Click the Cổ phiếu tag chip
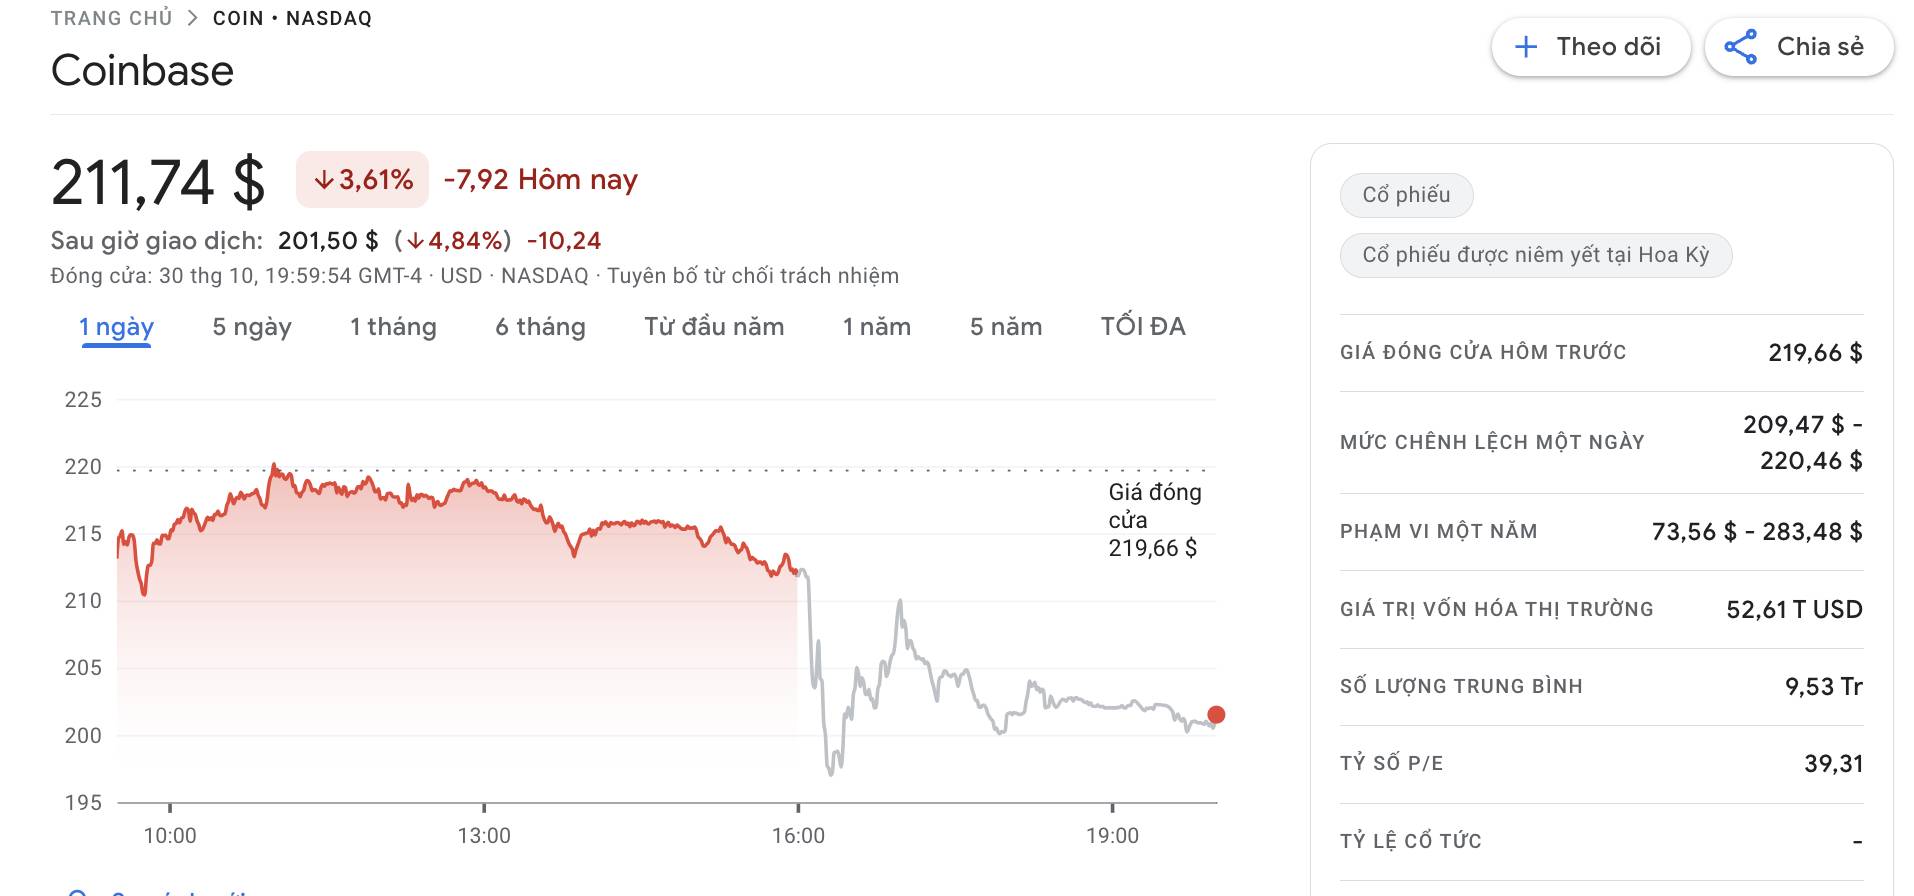The image size is (1914, 896). [x=1406, y=195]
